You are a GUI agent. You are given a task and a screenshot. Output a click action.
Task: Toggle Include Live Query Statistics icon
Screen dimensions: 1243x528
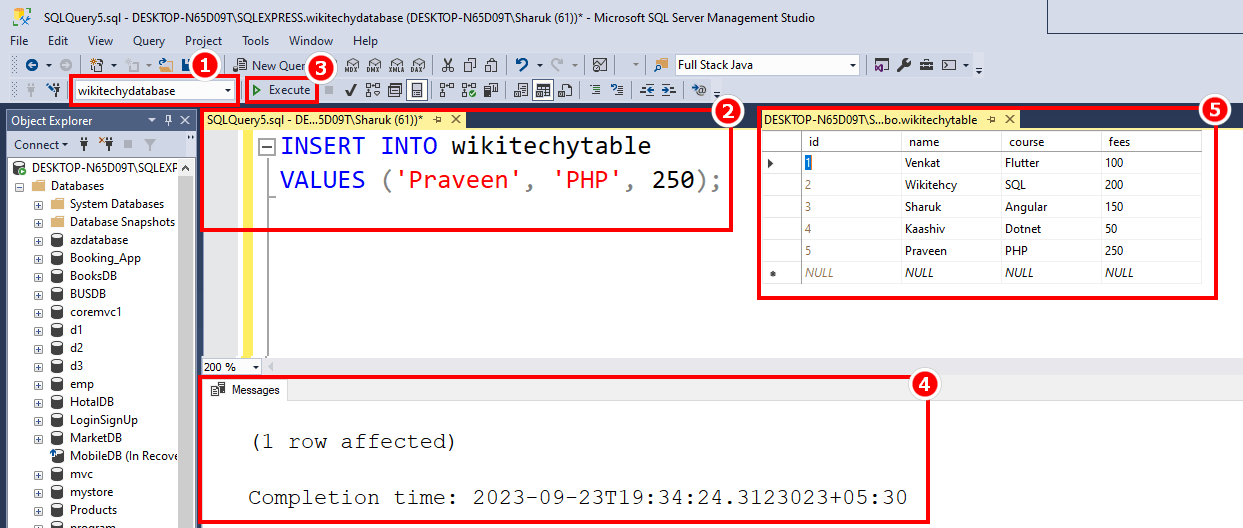tap(468, 90)
